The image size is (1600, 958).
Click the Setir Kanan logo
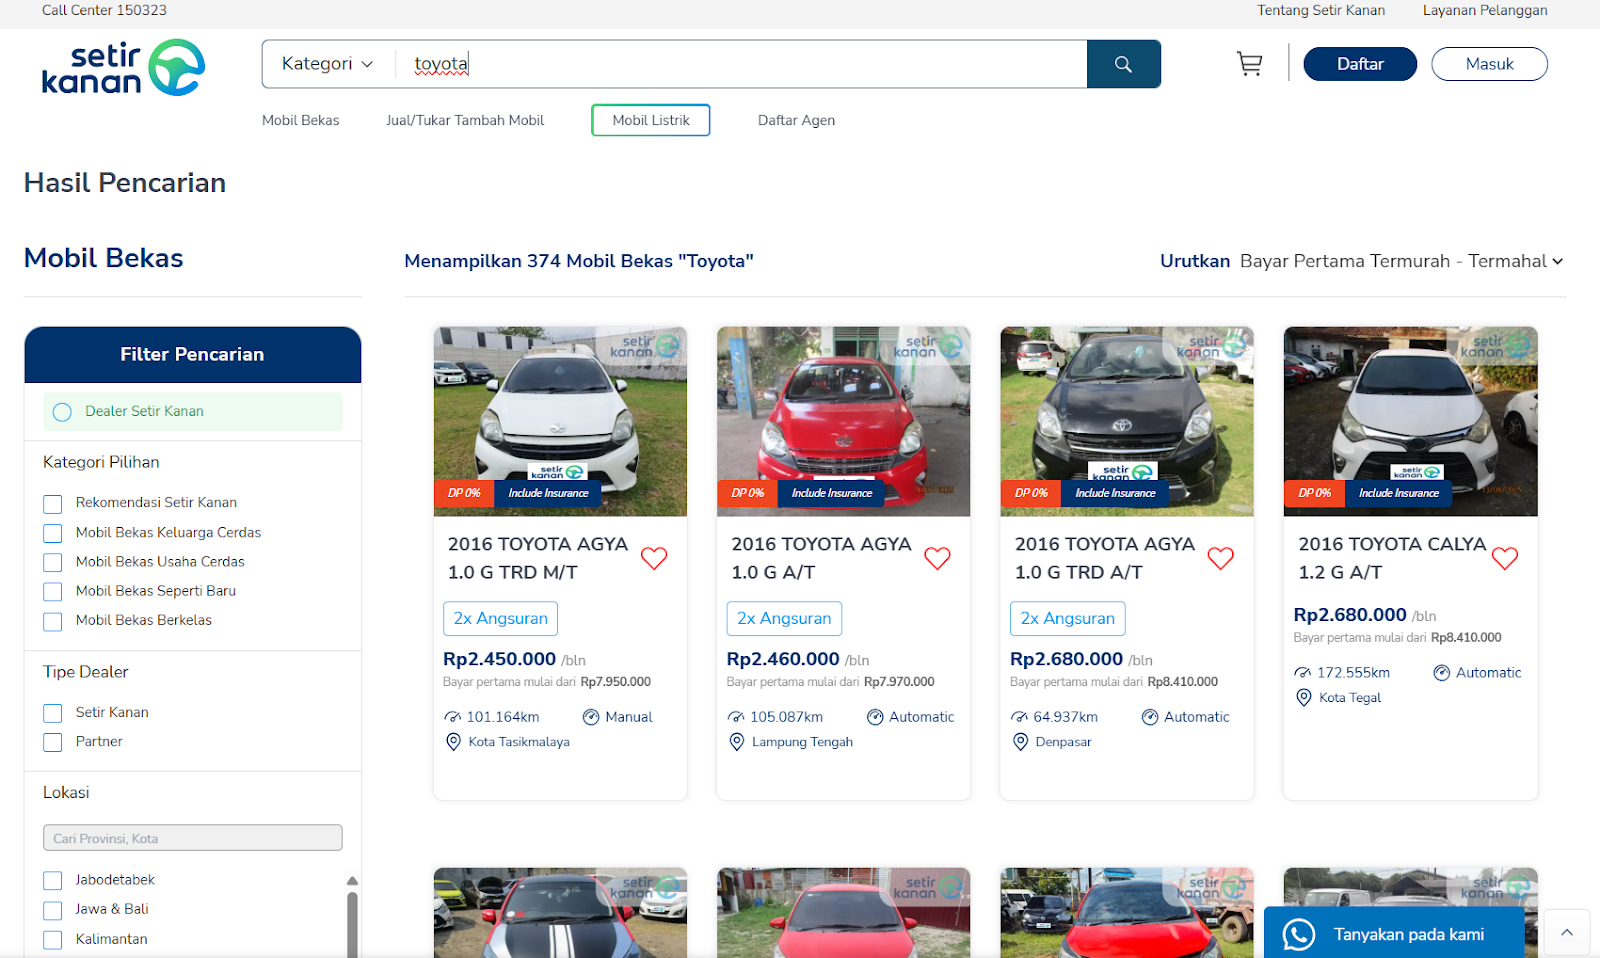123,68
